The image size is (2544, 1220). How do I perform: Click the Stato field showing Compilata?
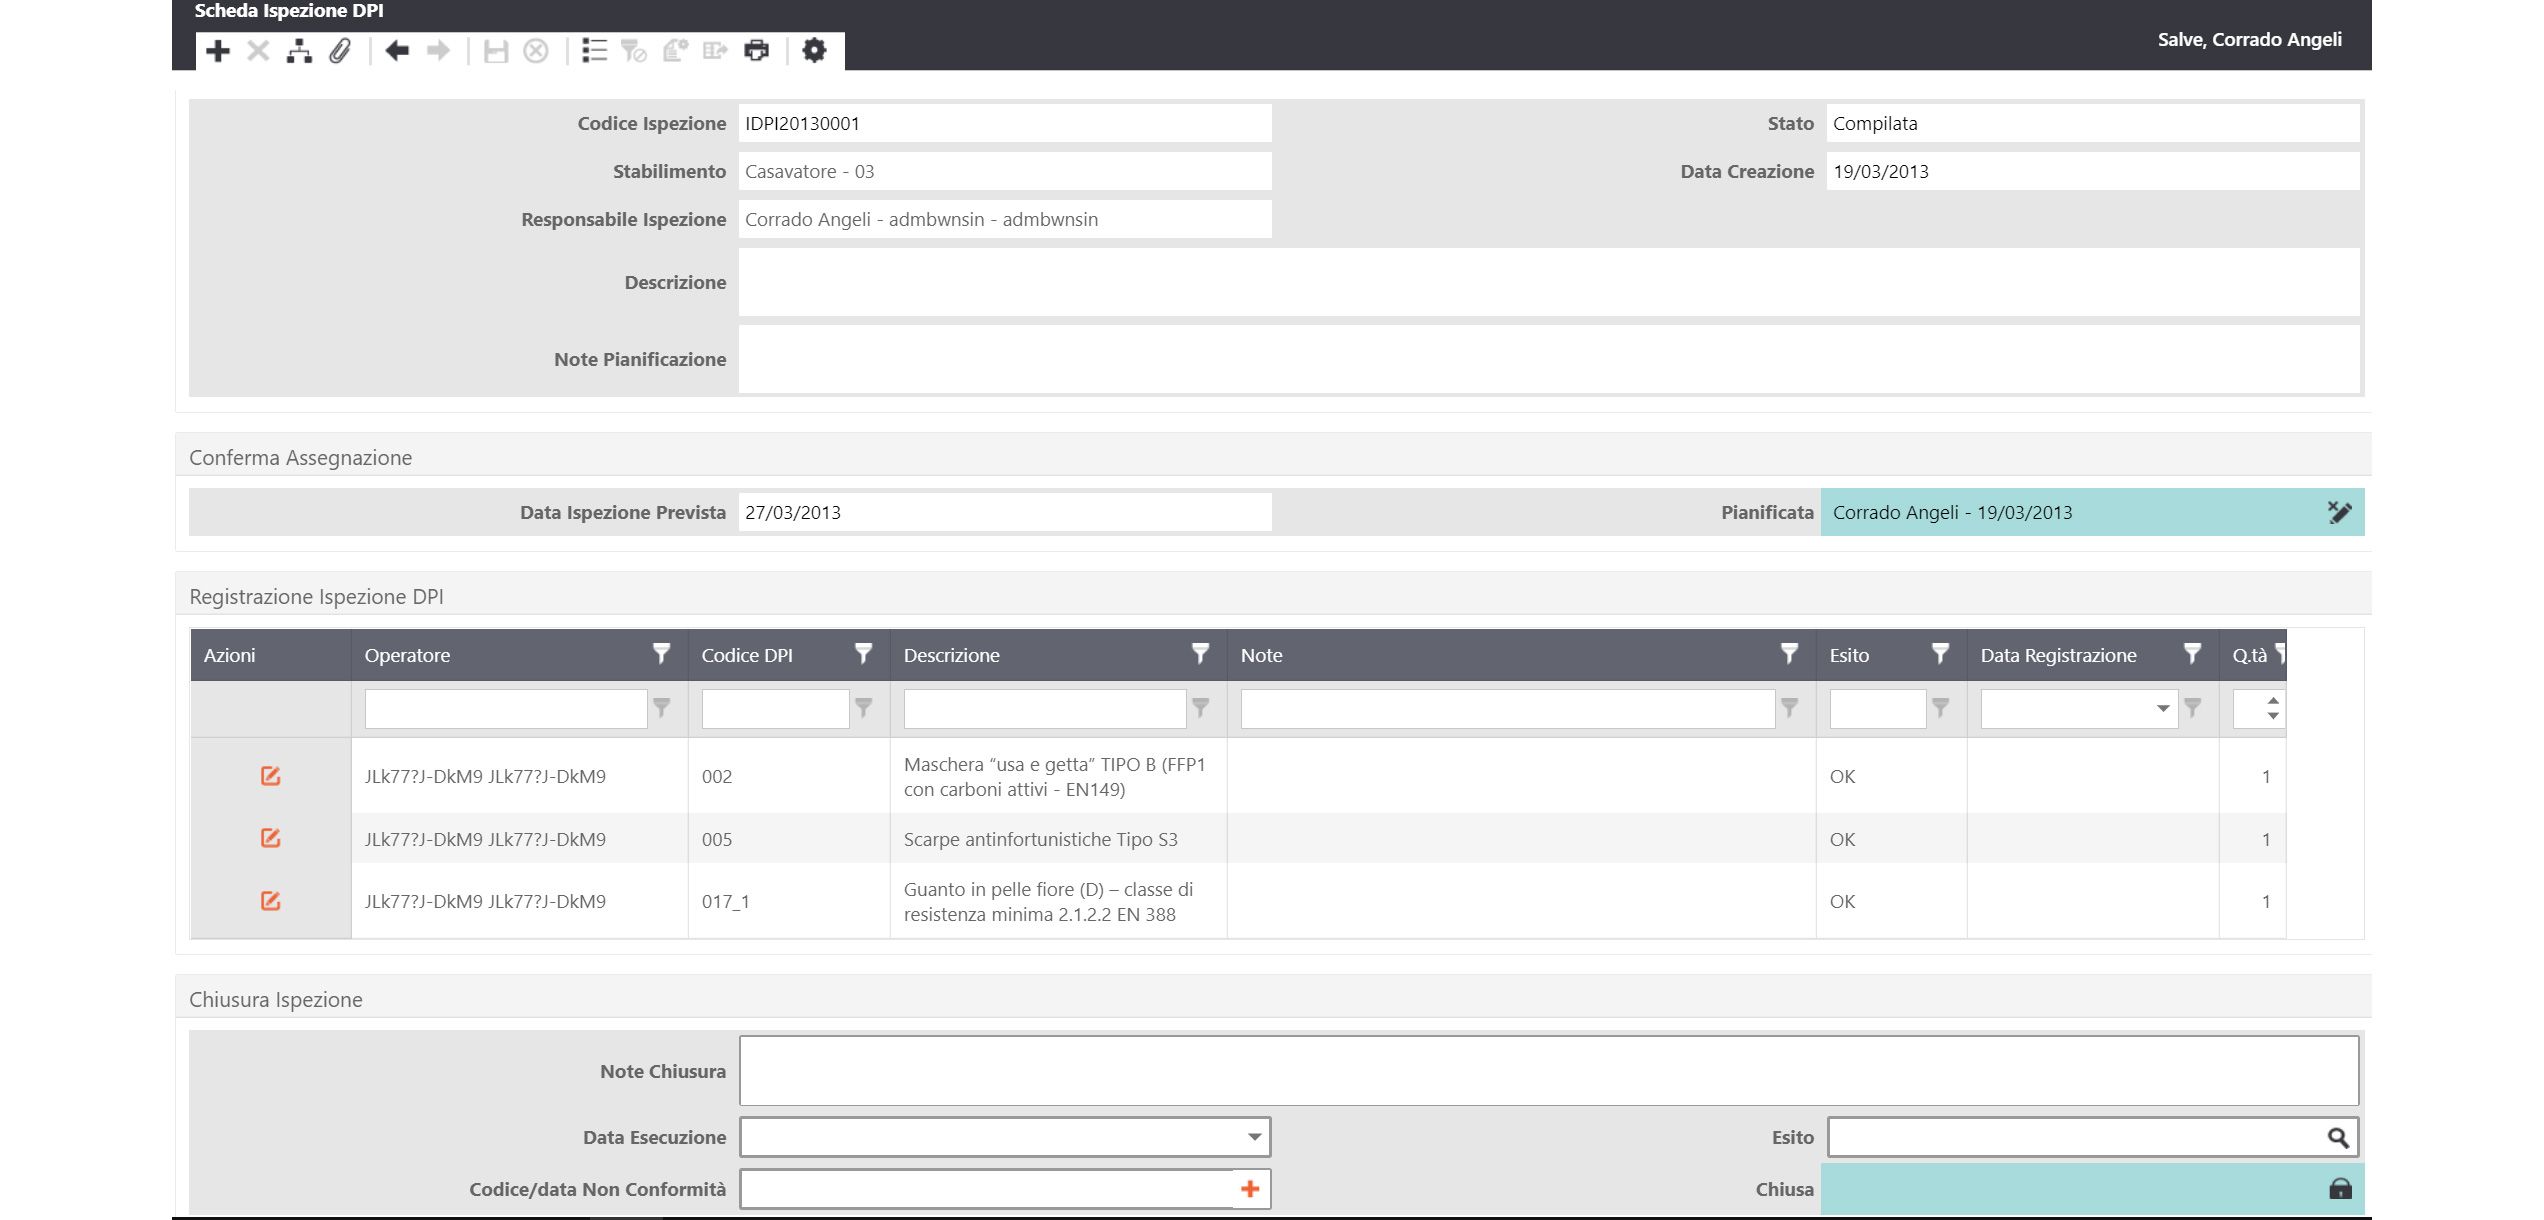tap(2093, 123)
